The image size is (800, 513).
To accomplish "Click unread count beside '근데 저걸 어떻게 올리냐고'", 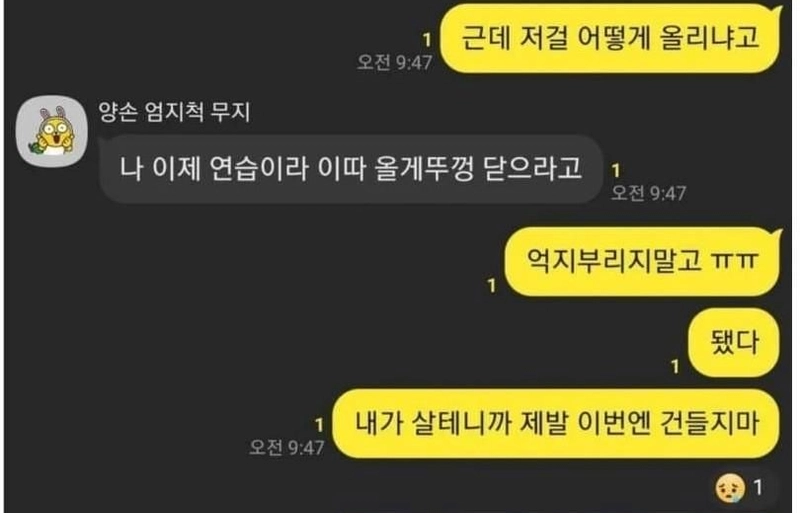I will click(x=427, y=40).
